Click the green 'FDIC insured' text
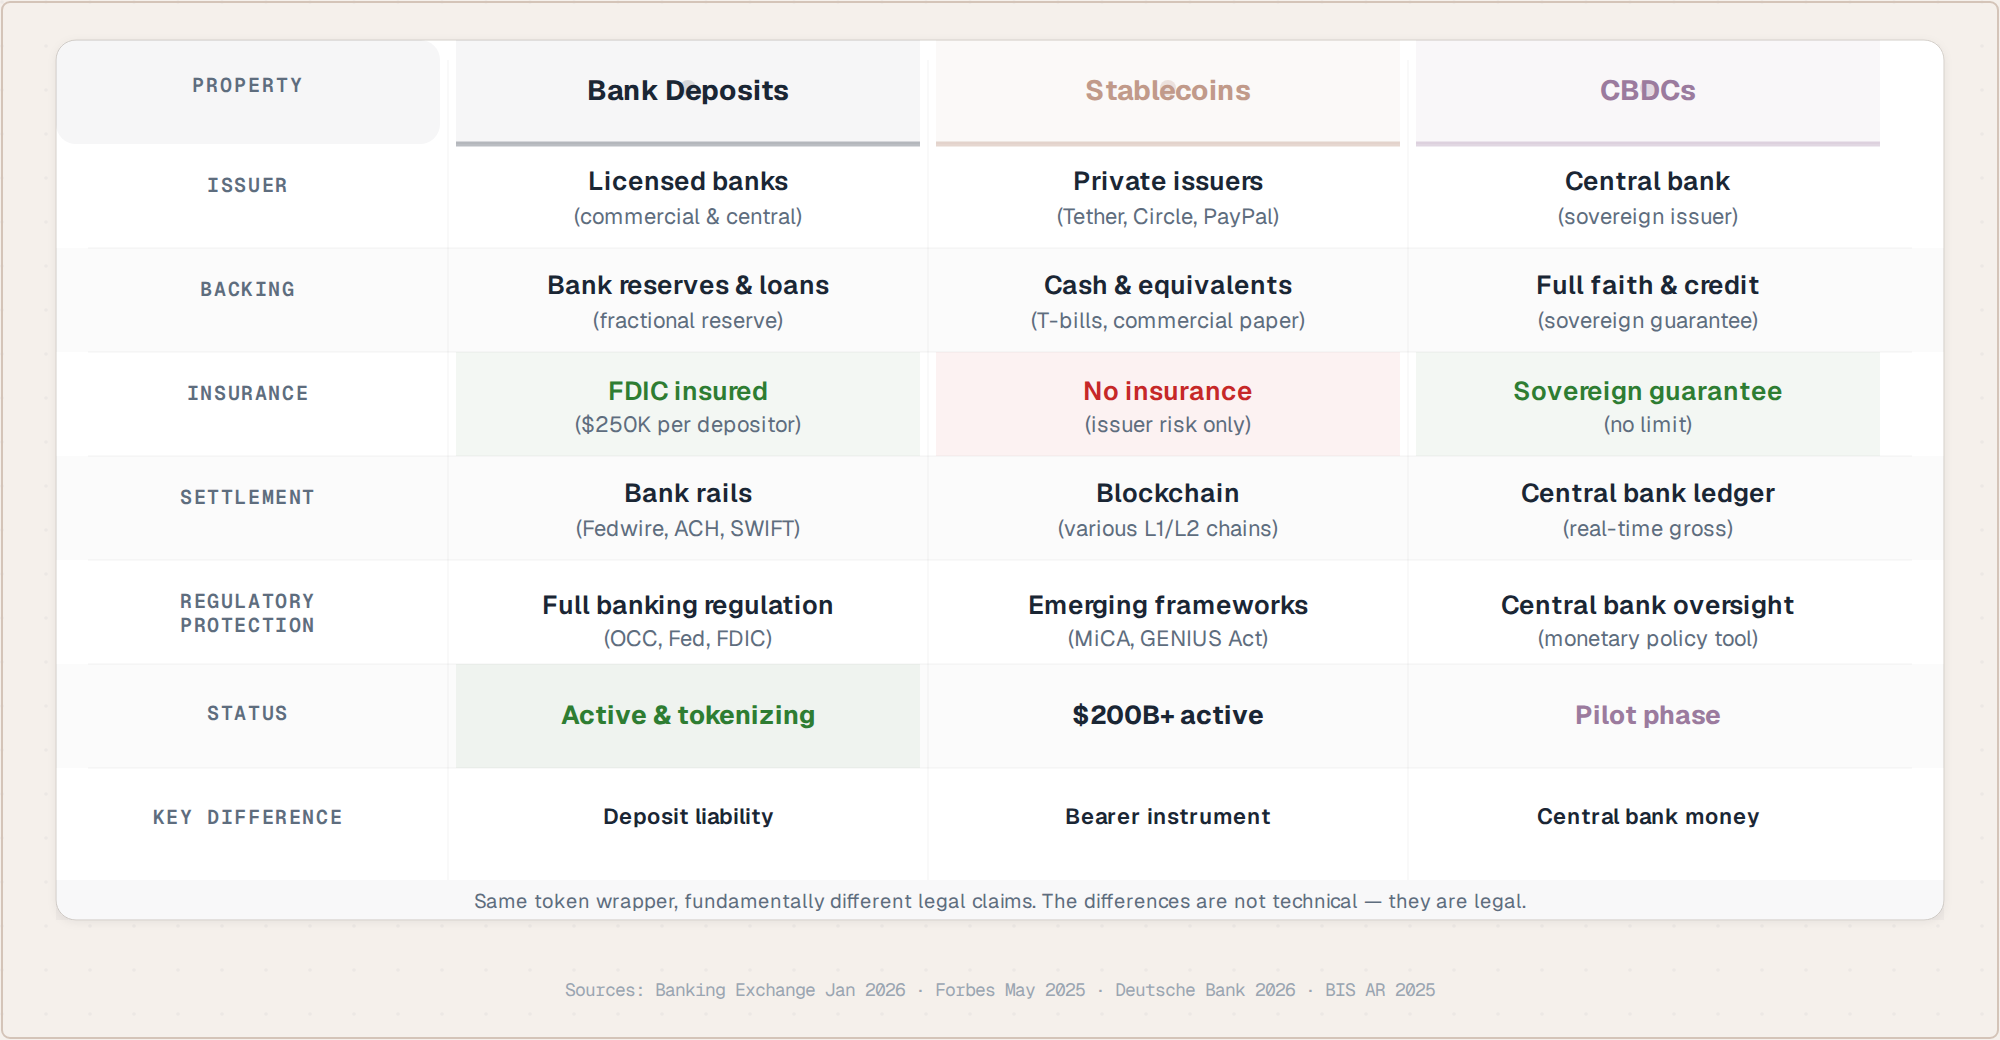The width and height of the screenshot is (2000, 1040). (x=688, y=391)
